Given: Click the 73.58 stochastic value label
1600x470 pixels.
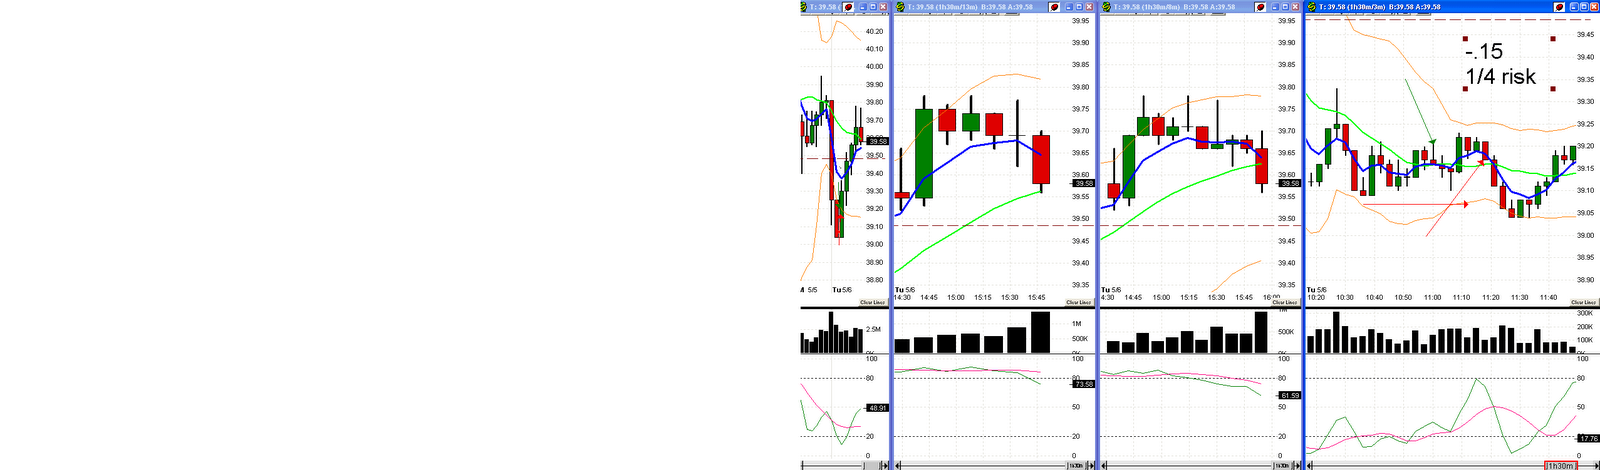Looking at the screenshot, I should (x=1083, y=384).
